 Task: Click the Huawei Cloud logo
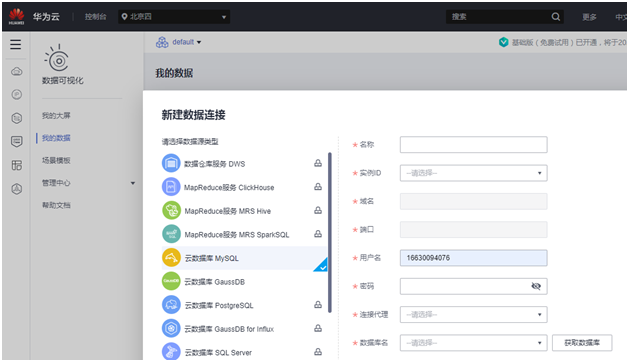tap(16, 16)
